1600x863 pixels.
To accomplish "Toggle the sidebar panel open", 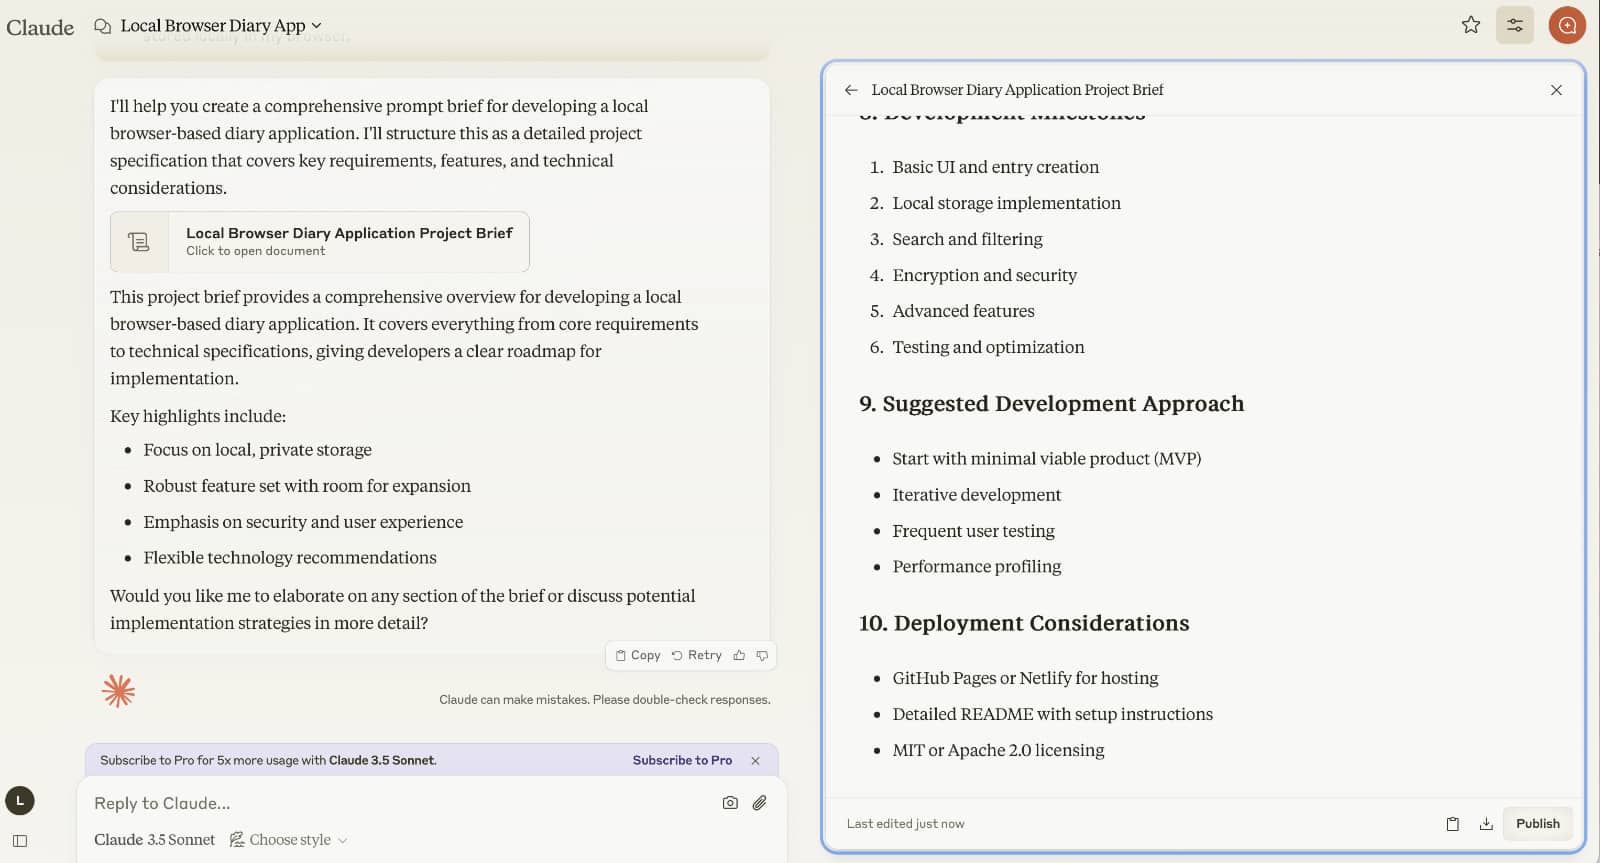I will (20, 841).
